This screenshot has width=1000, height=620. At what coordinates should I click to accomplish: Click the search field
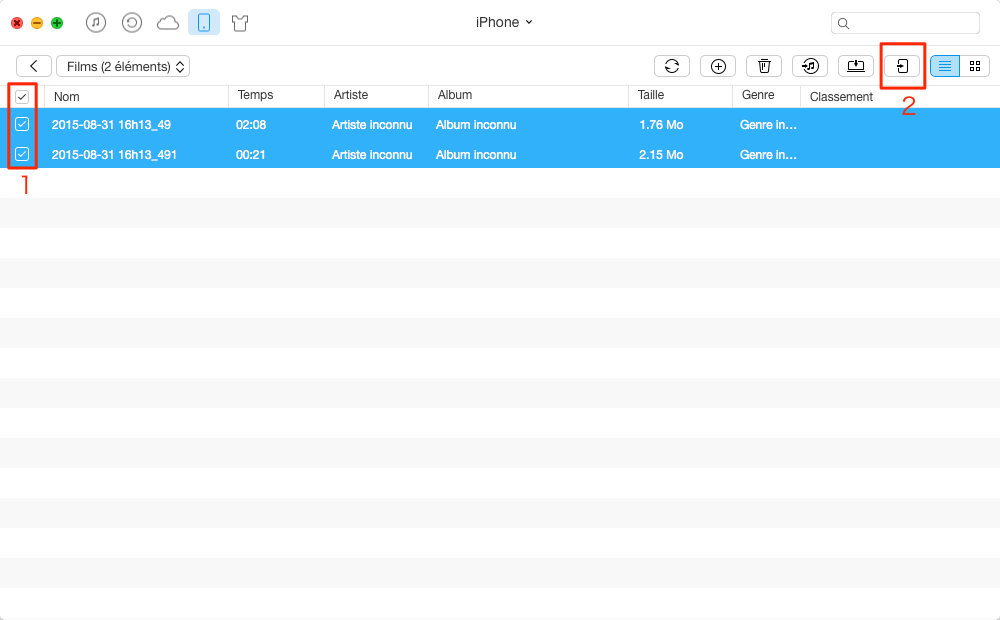coord(905,23)
